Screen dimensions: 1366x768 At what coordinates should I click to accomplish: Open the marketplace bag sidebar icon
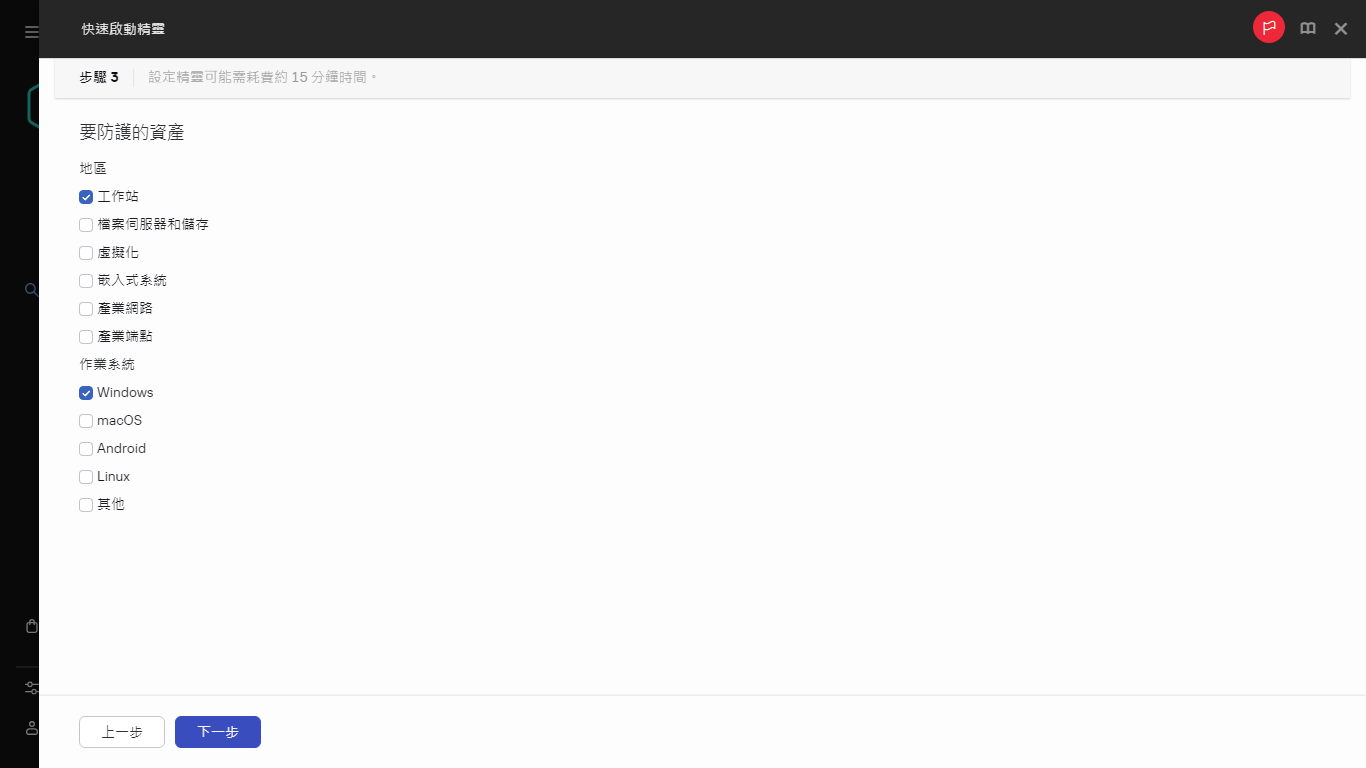(x=31, y=627)
